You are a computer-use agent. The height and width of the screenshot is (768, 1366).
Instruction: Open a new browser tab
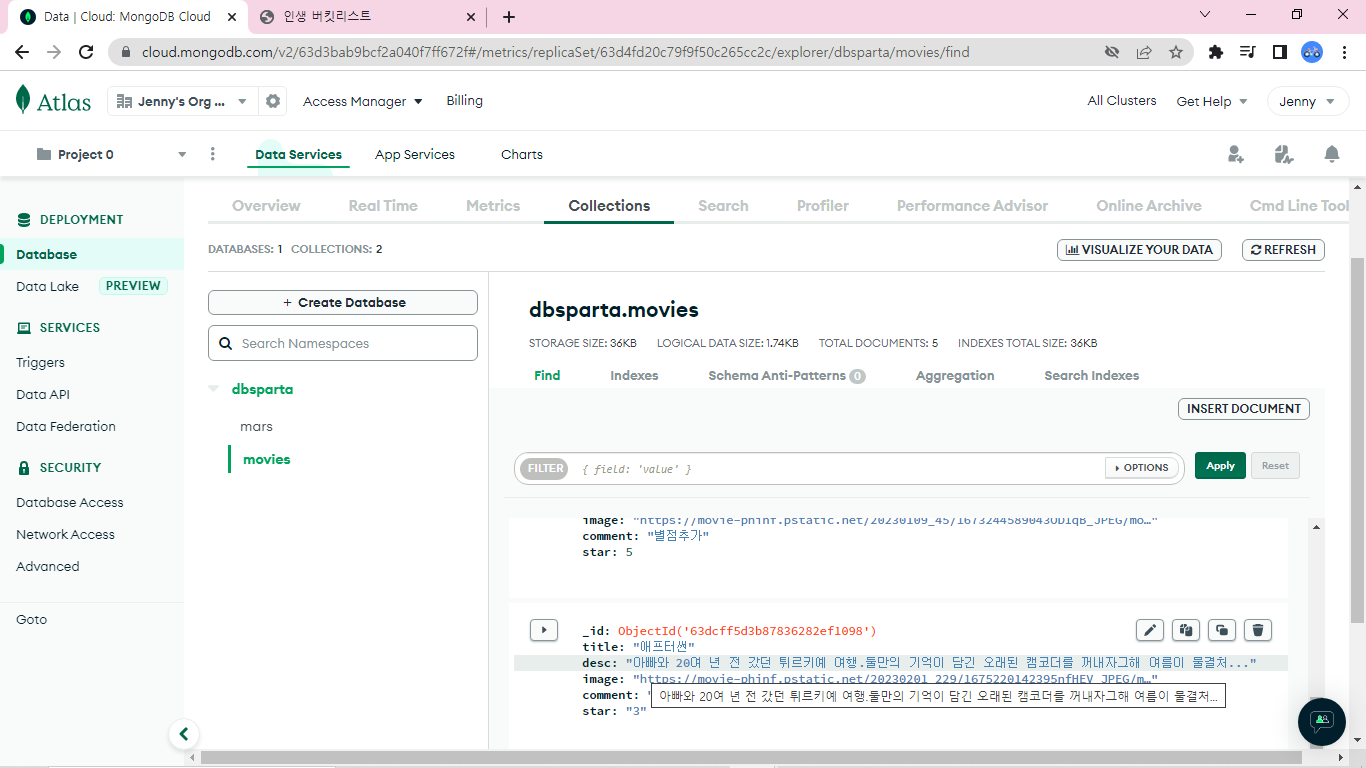(509, 17)
